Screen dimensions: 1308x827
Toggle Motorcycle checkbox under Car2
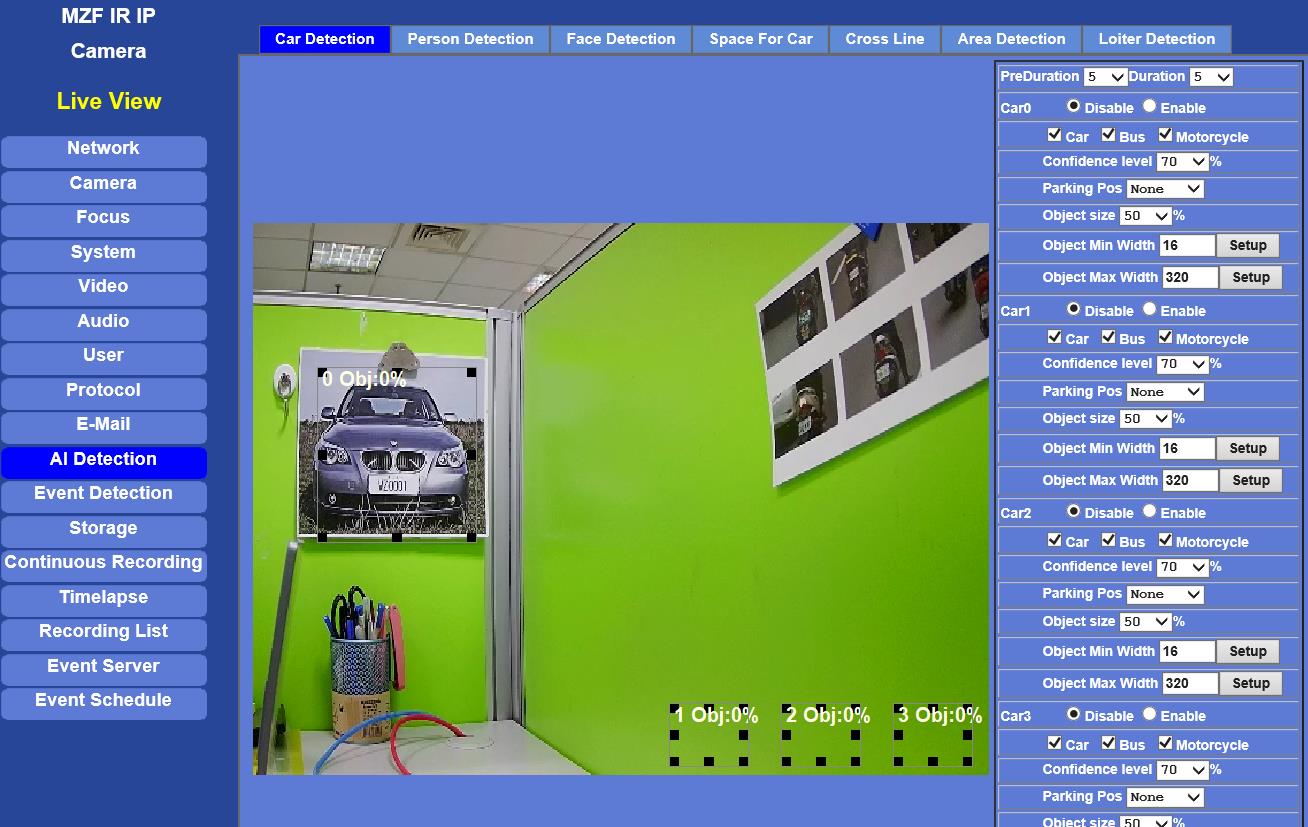click(1165, 540)
